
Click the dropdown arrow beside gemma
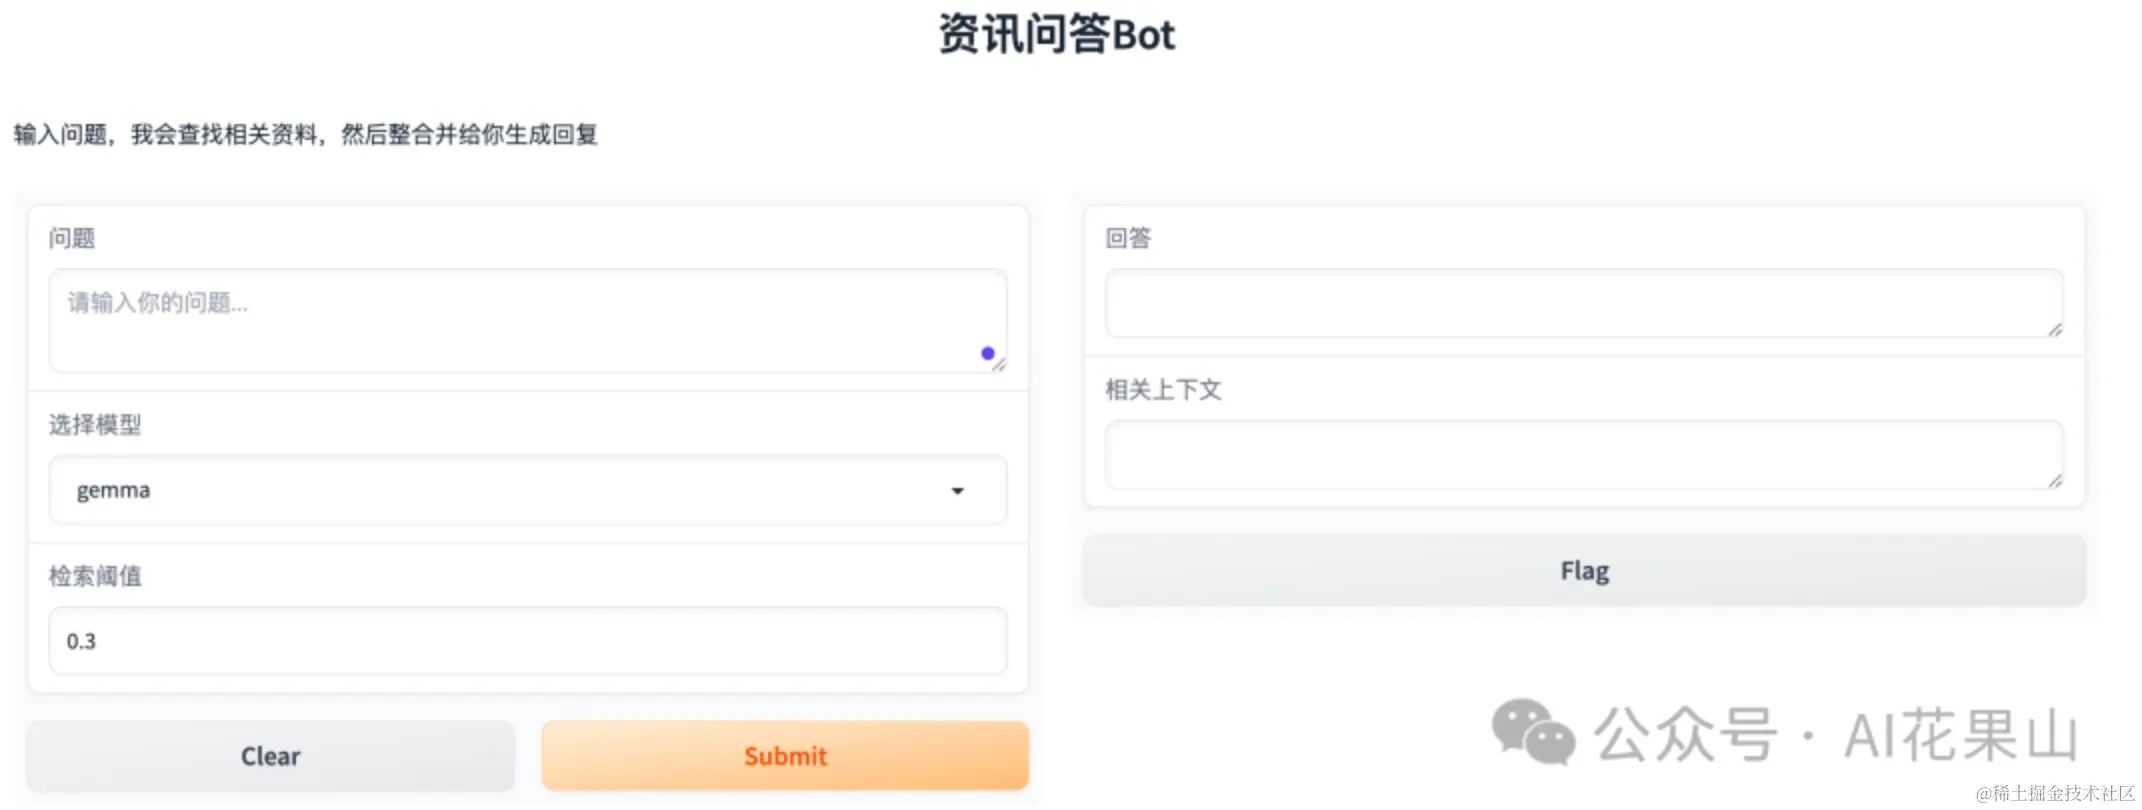[x=957, y=490]
